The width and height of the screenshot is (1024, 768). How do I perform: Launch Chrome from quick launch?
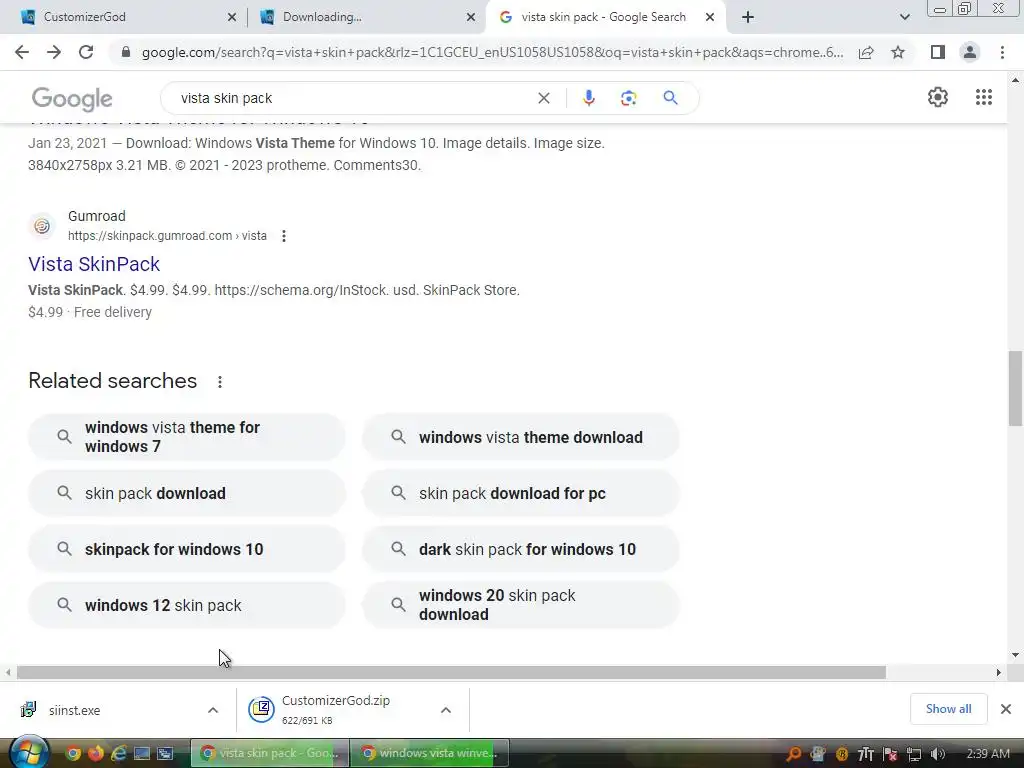(73, 754)
